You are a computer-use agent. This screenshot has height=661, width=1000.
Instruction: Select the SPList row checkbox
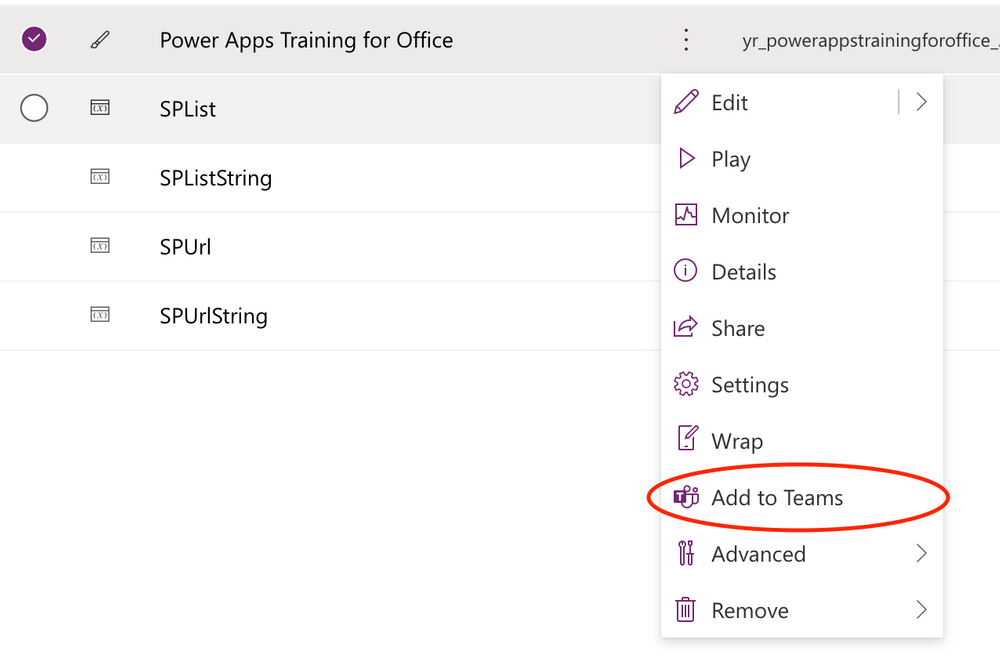coord(34,107)
